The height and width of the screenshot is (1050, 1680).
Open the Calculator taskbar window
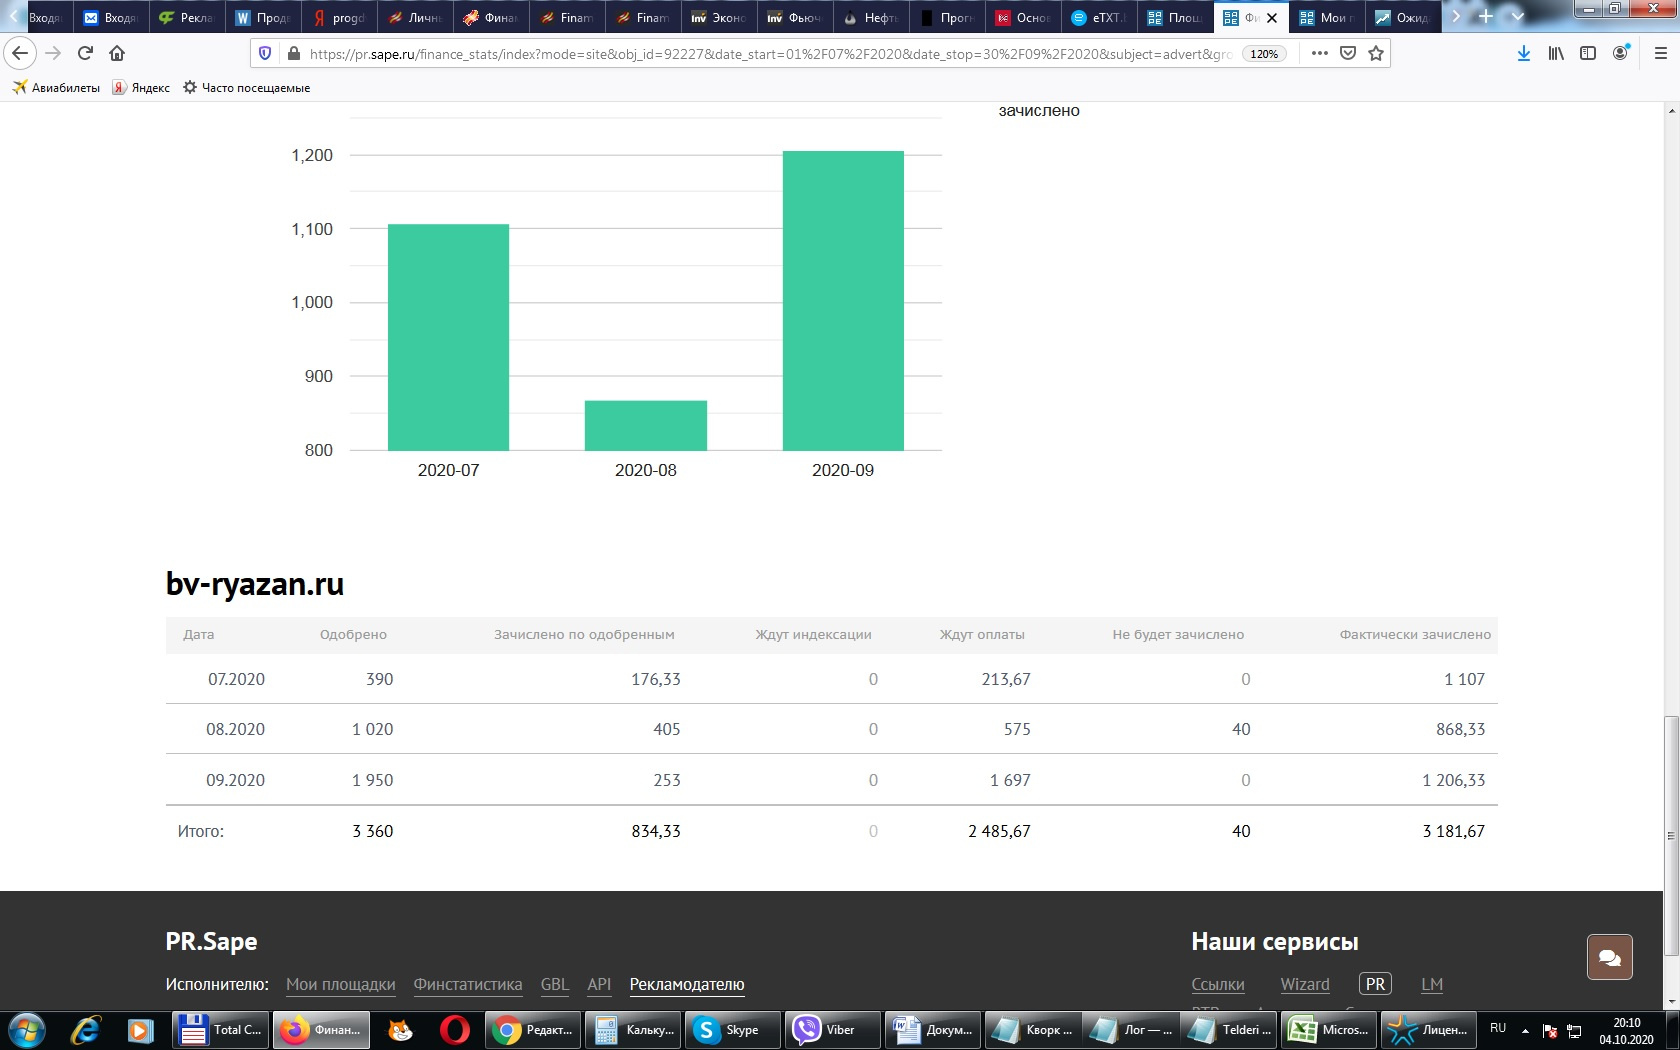[x=633, y=1030]
